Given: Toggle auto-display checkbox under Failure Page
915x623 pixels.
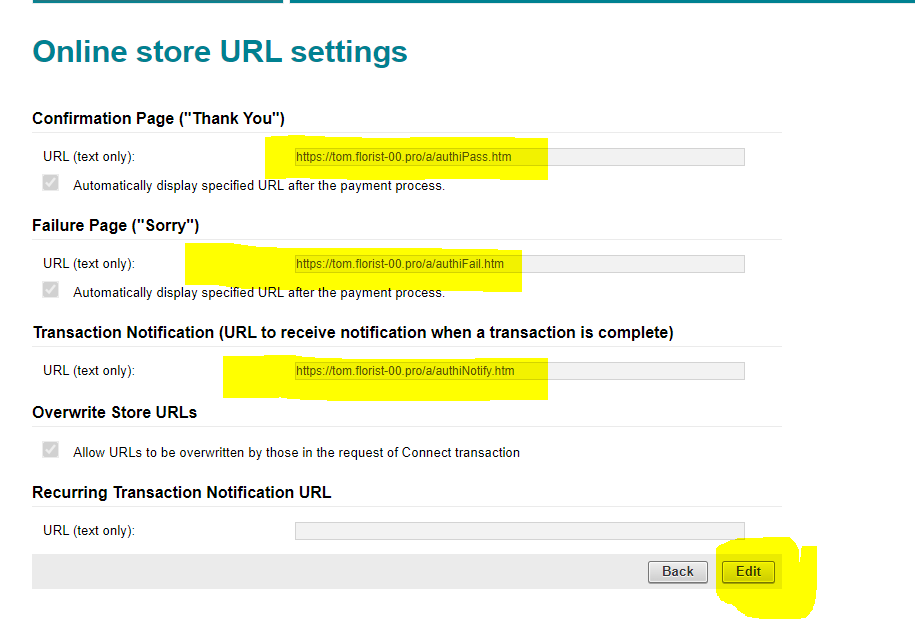Looking at the screenshot, I should (x=51, y=289).
